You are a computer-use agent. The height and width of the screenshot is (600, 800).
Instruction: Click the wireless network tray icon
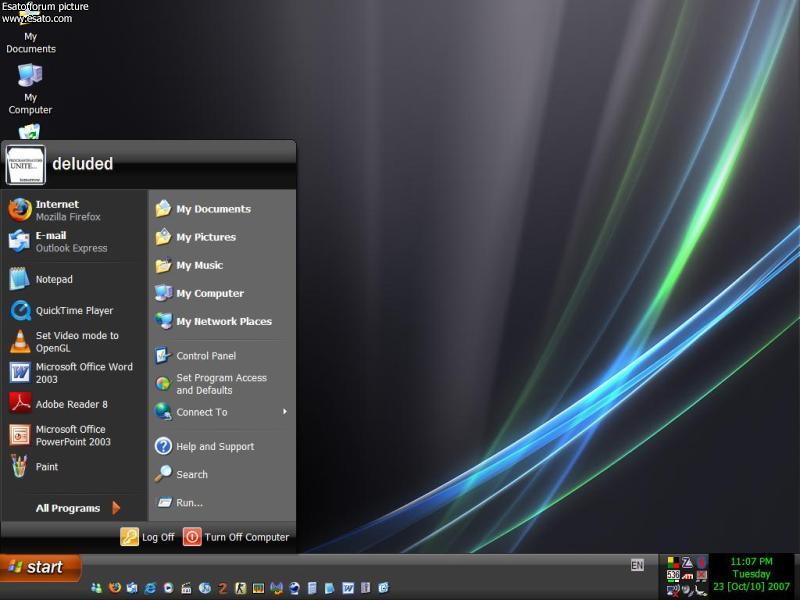pyautogui.click(x=673, y=590)
